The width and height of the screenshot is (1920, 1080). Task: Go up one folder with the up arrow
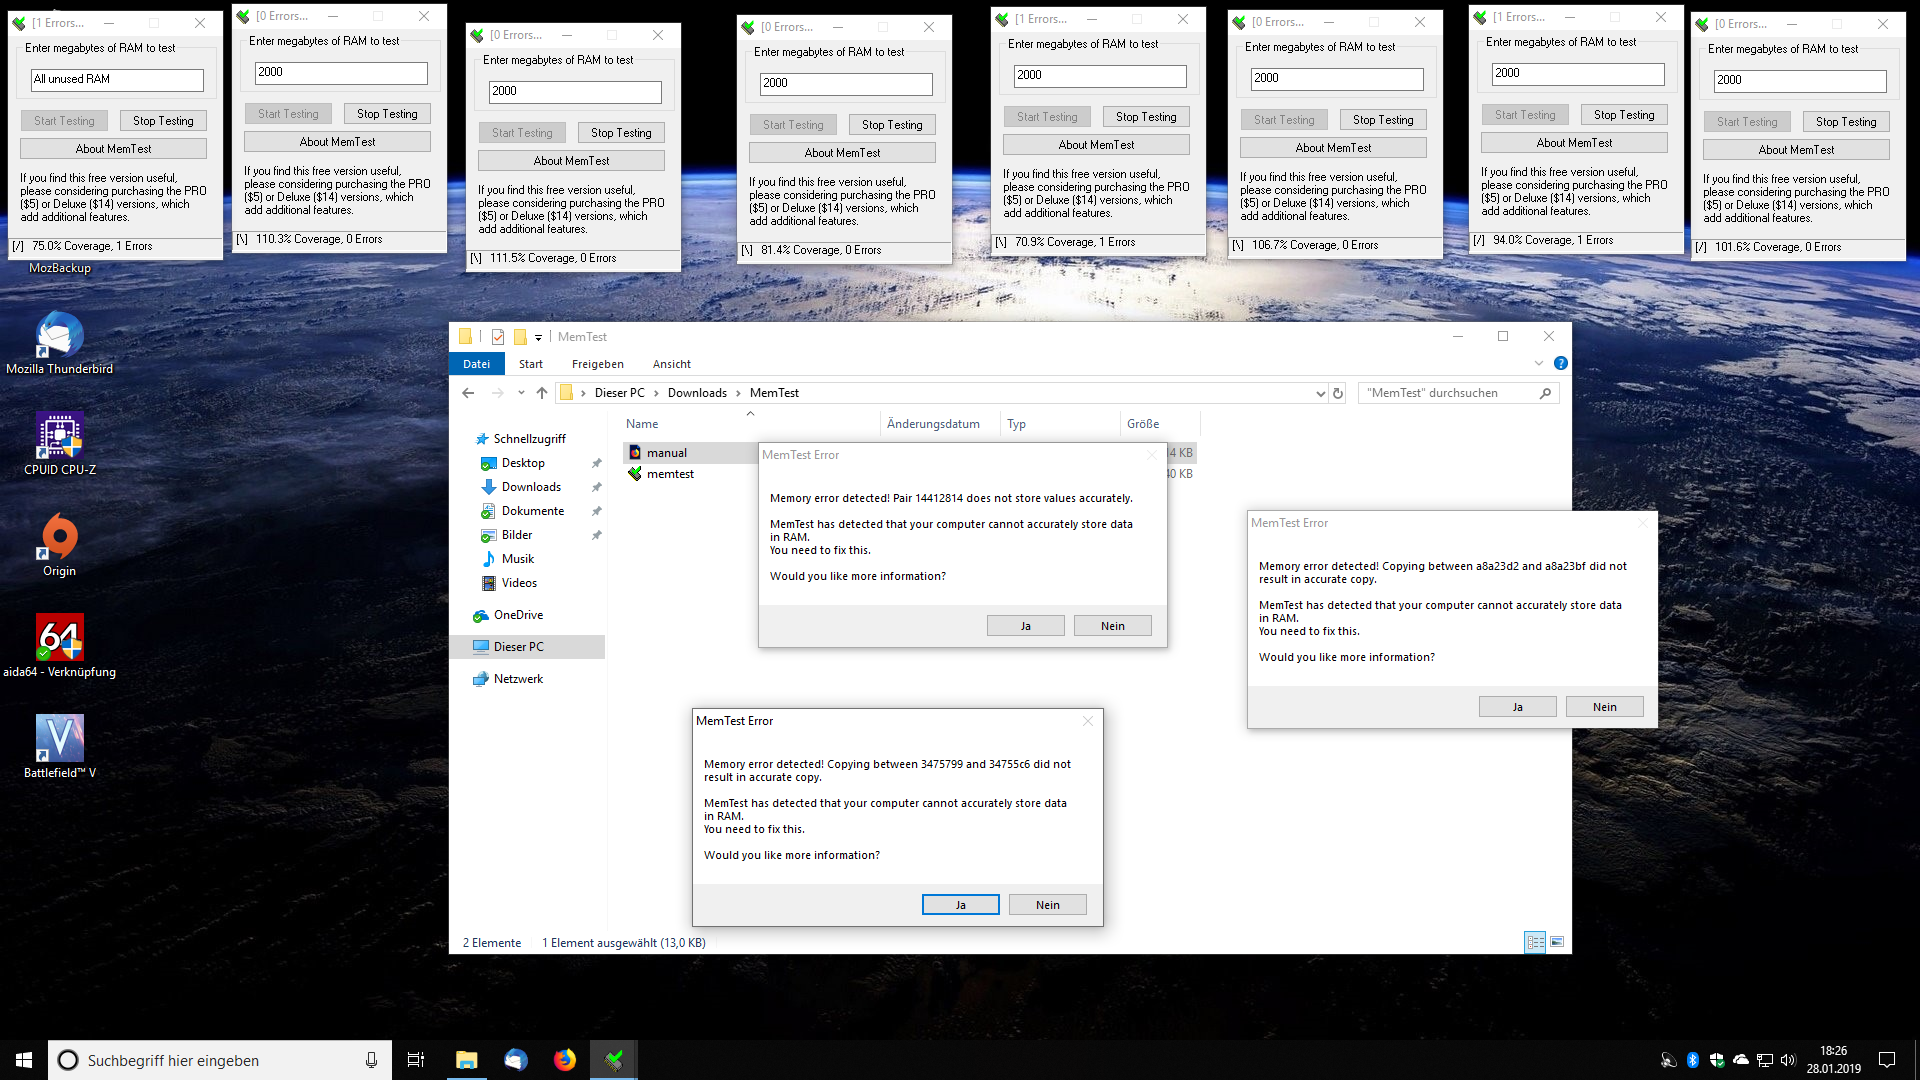tap(542, 393)
